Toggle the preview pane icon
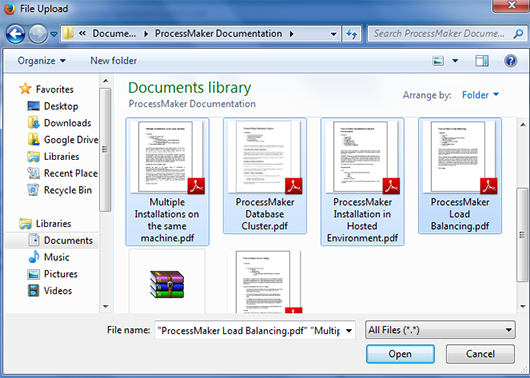 click(x=481, y=61)
